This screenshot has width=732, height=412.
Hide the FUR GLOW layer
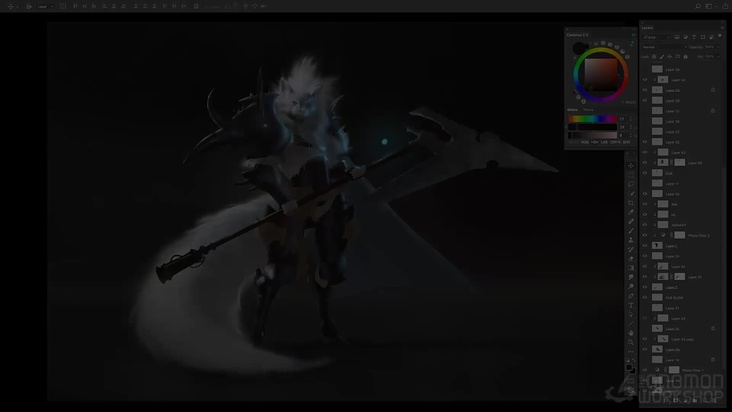[x=645, y=297]
